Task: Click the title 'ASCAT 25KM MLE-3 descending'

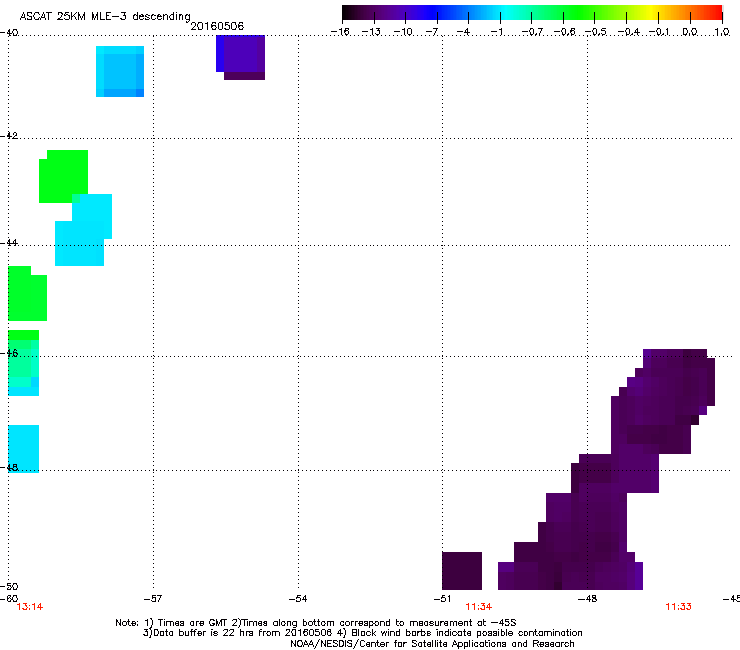Action: coord(105,16)
